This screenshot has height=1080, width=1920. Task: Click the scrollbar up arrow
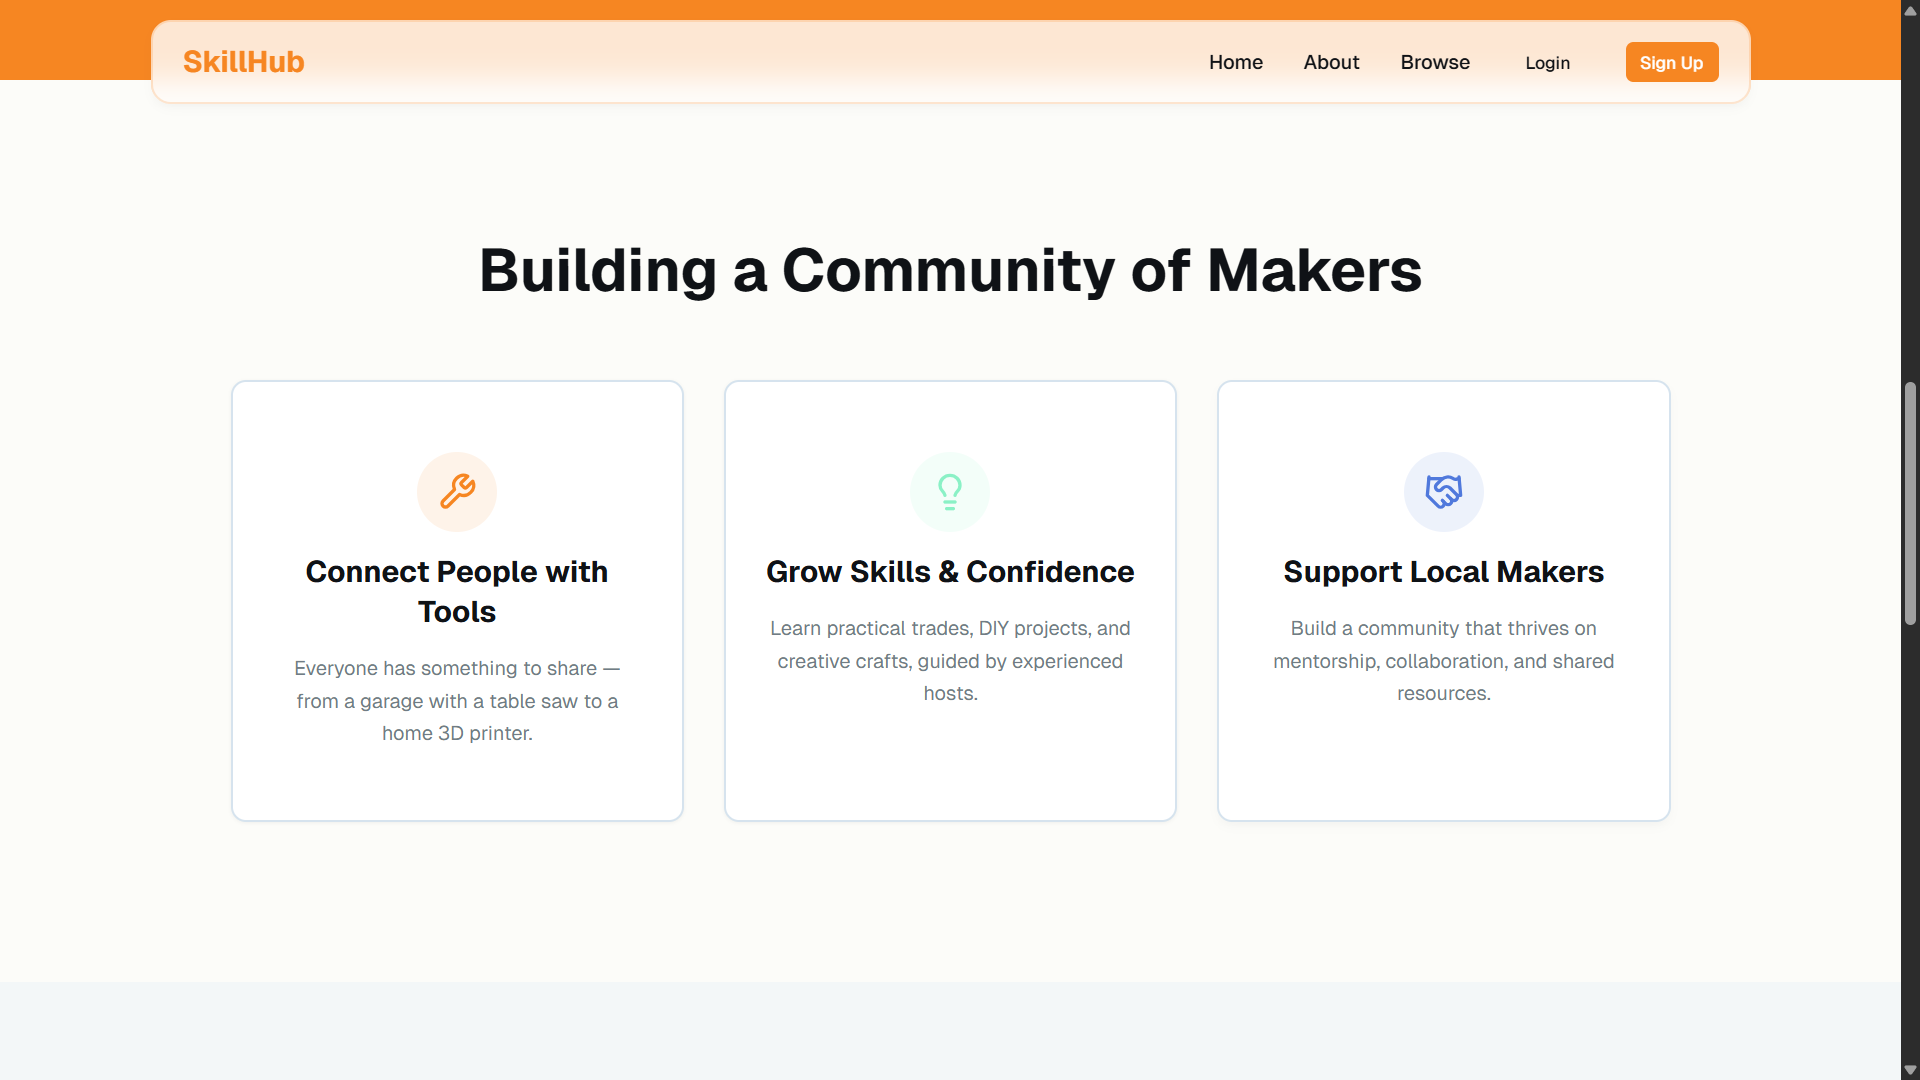(x=1910, y=10)
